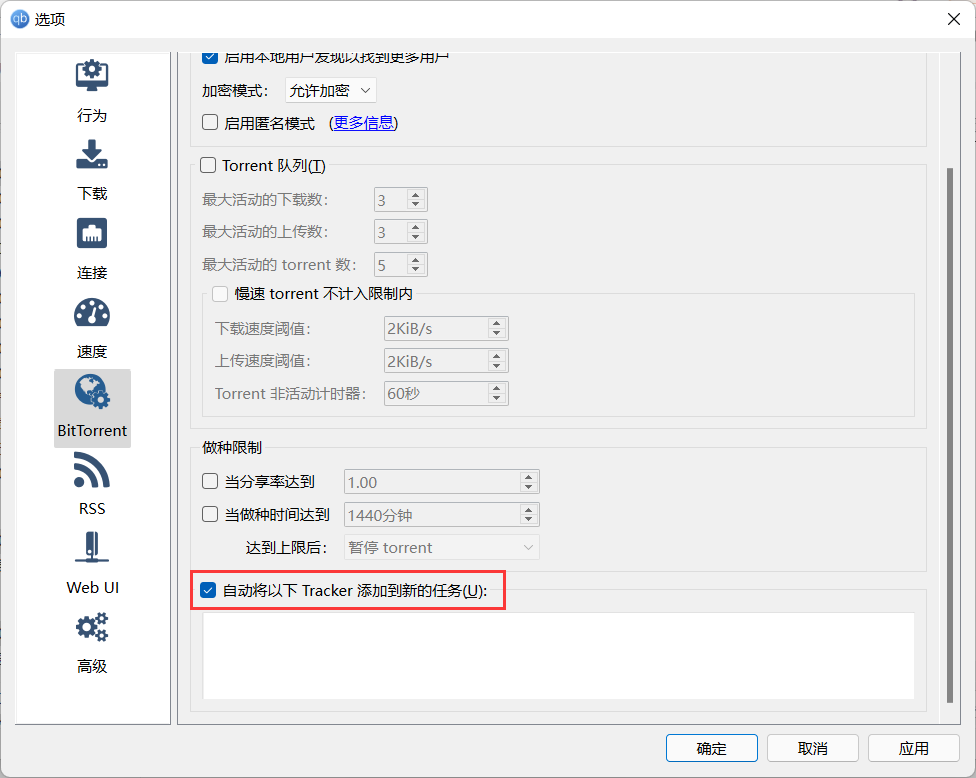Uncheck 自动将以下 Tracker 添加到新的任务 checkbox
The width and height of the screenshot is (976, 778).
point(208,590)
